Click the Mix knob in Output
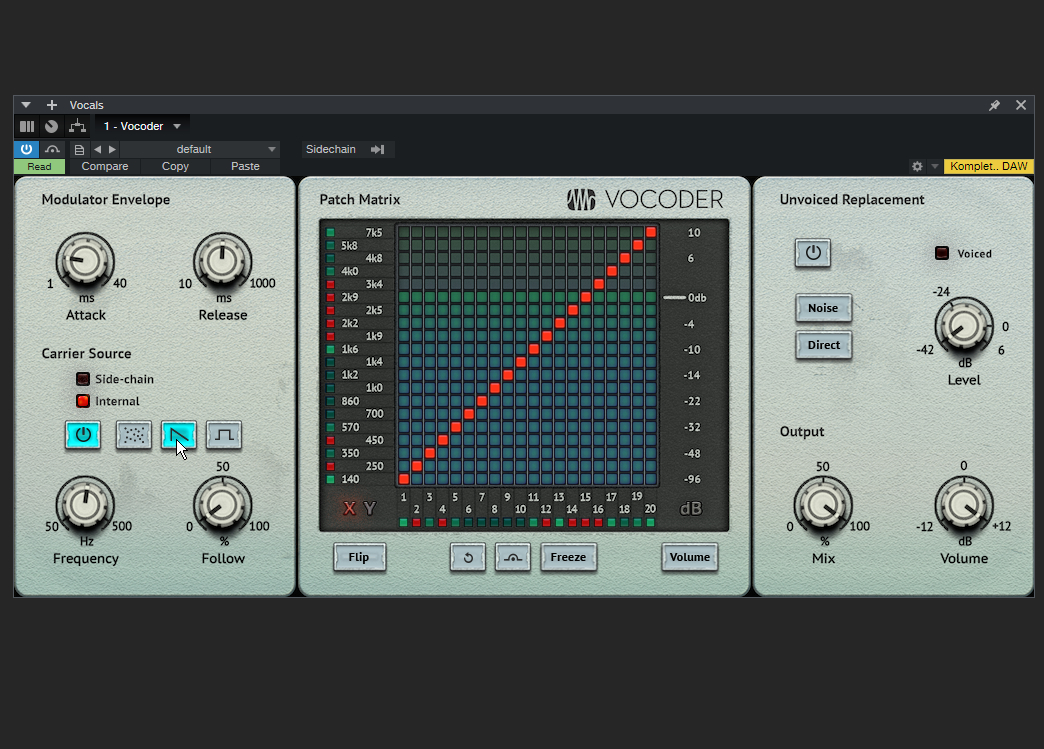This screenshot has width=1044, height=749. click(x=822, y=504)
